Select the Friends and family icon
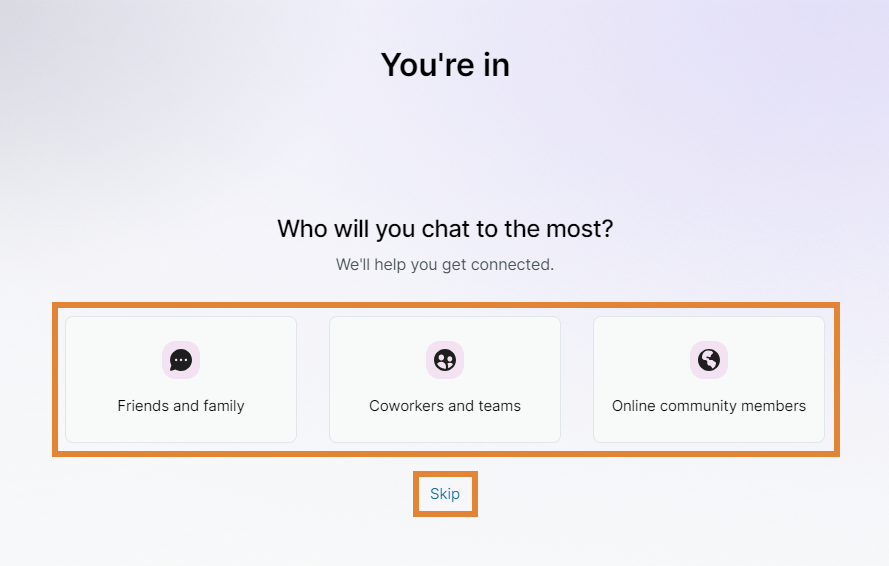889x566 pixels. [181, 360]
